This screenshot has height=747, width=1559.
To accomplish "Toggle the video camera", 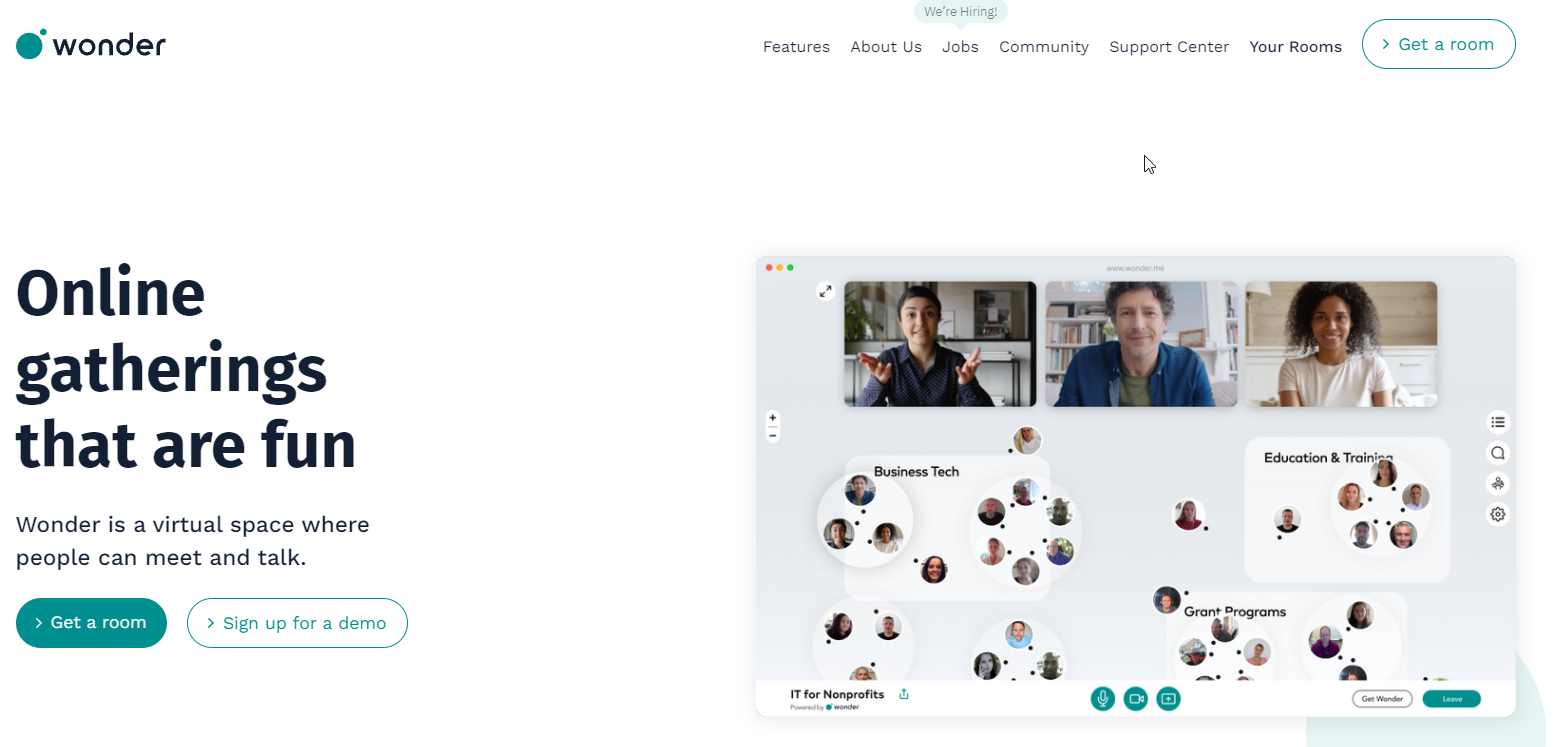I will point(1135,699).
